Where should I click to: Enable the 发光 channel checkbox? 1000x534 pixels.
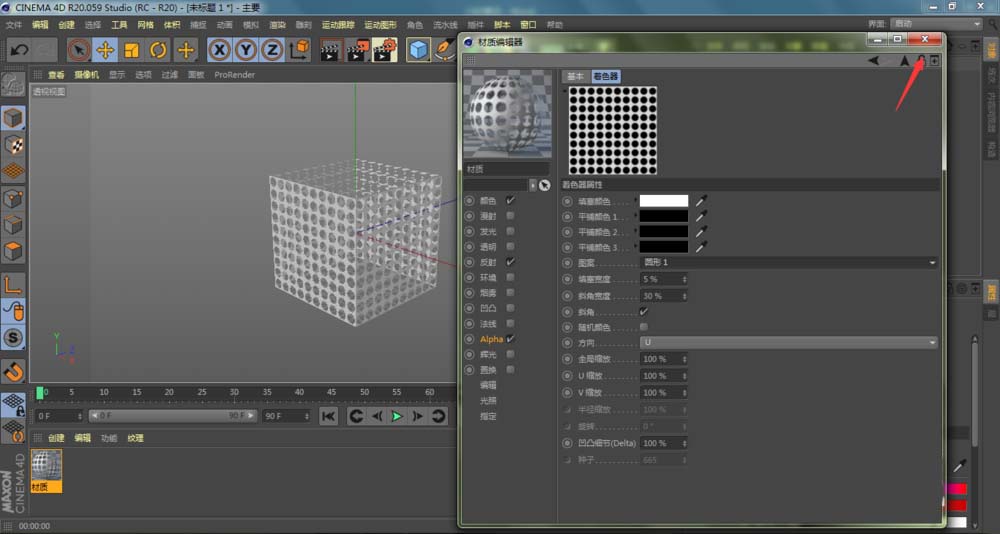(510, 231)
